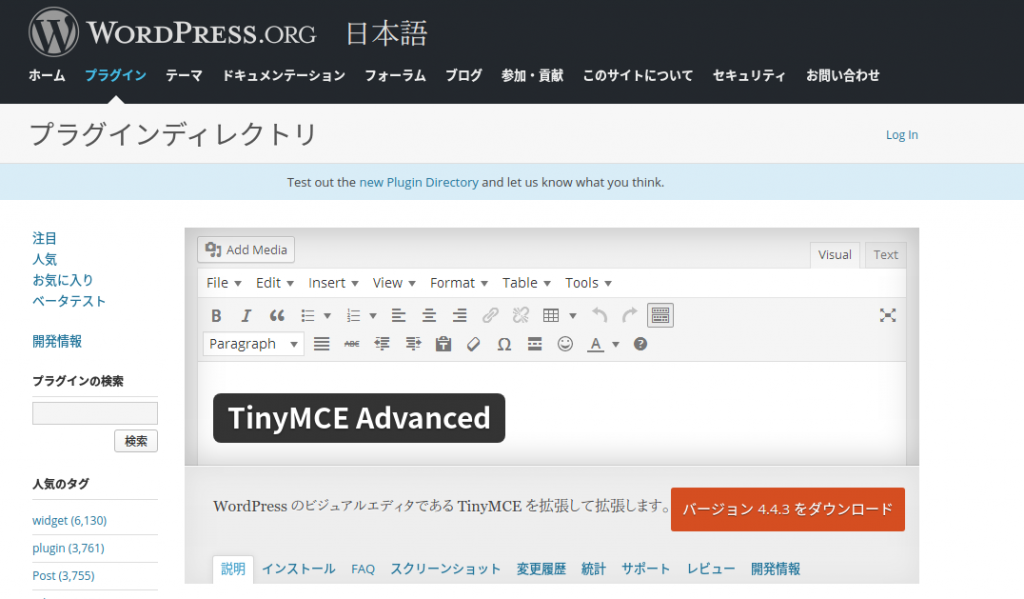The width and height of the screenshot is (1024, 599).
Task: Open the Tools menu
Action: [x=588, y=283]
